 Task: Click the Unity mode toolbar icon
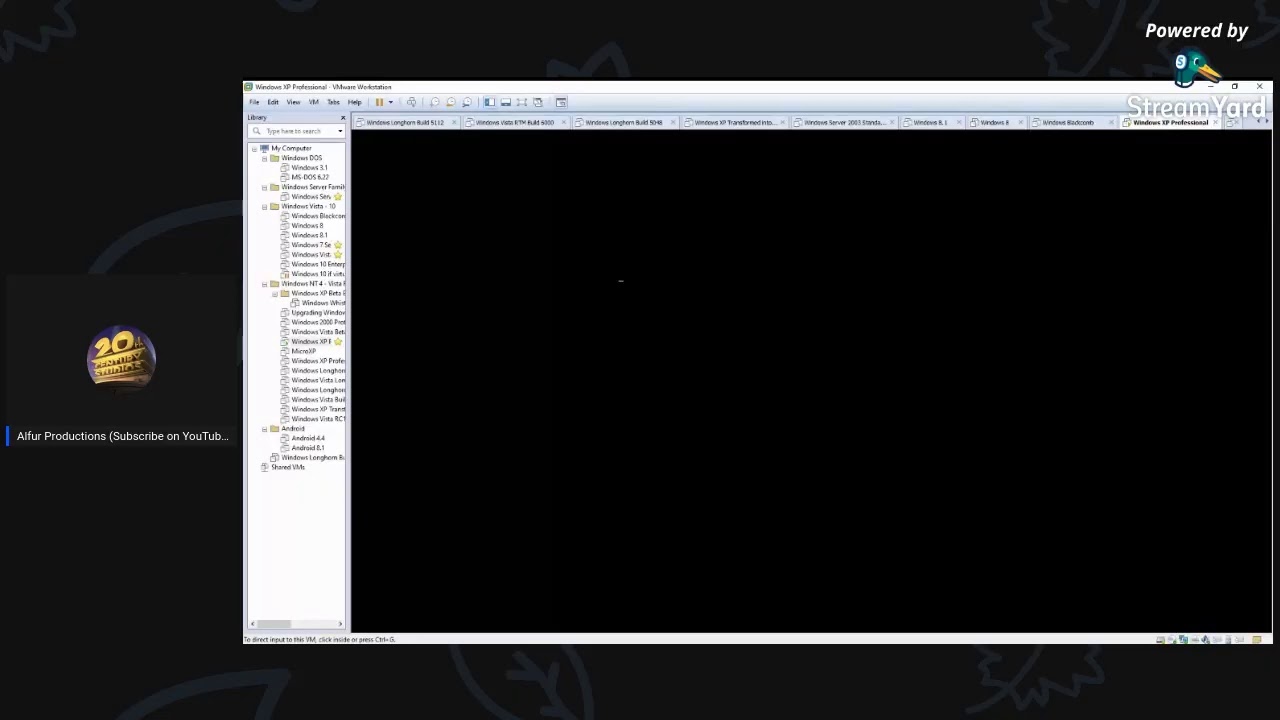click(538, 102)
